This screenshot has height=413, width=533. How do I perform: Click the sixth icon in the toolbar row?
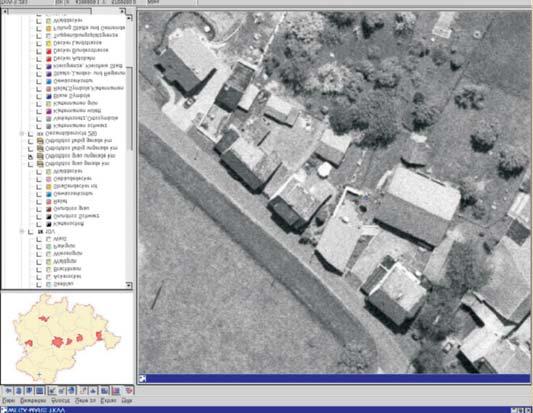click(x=62, y=391)
